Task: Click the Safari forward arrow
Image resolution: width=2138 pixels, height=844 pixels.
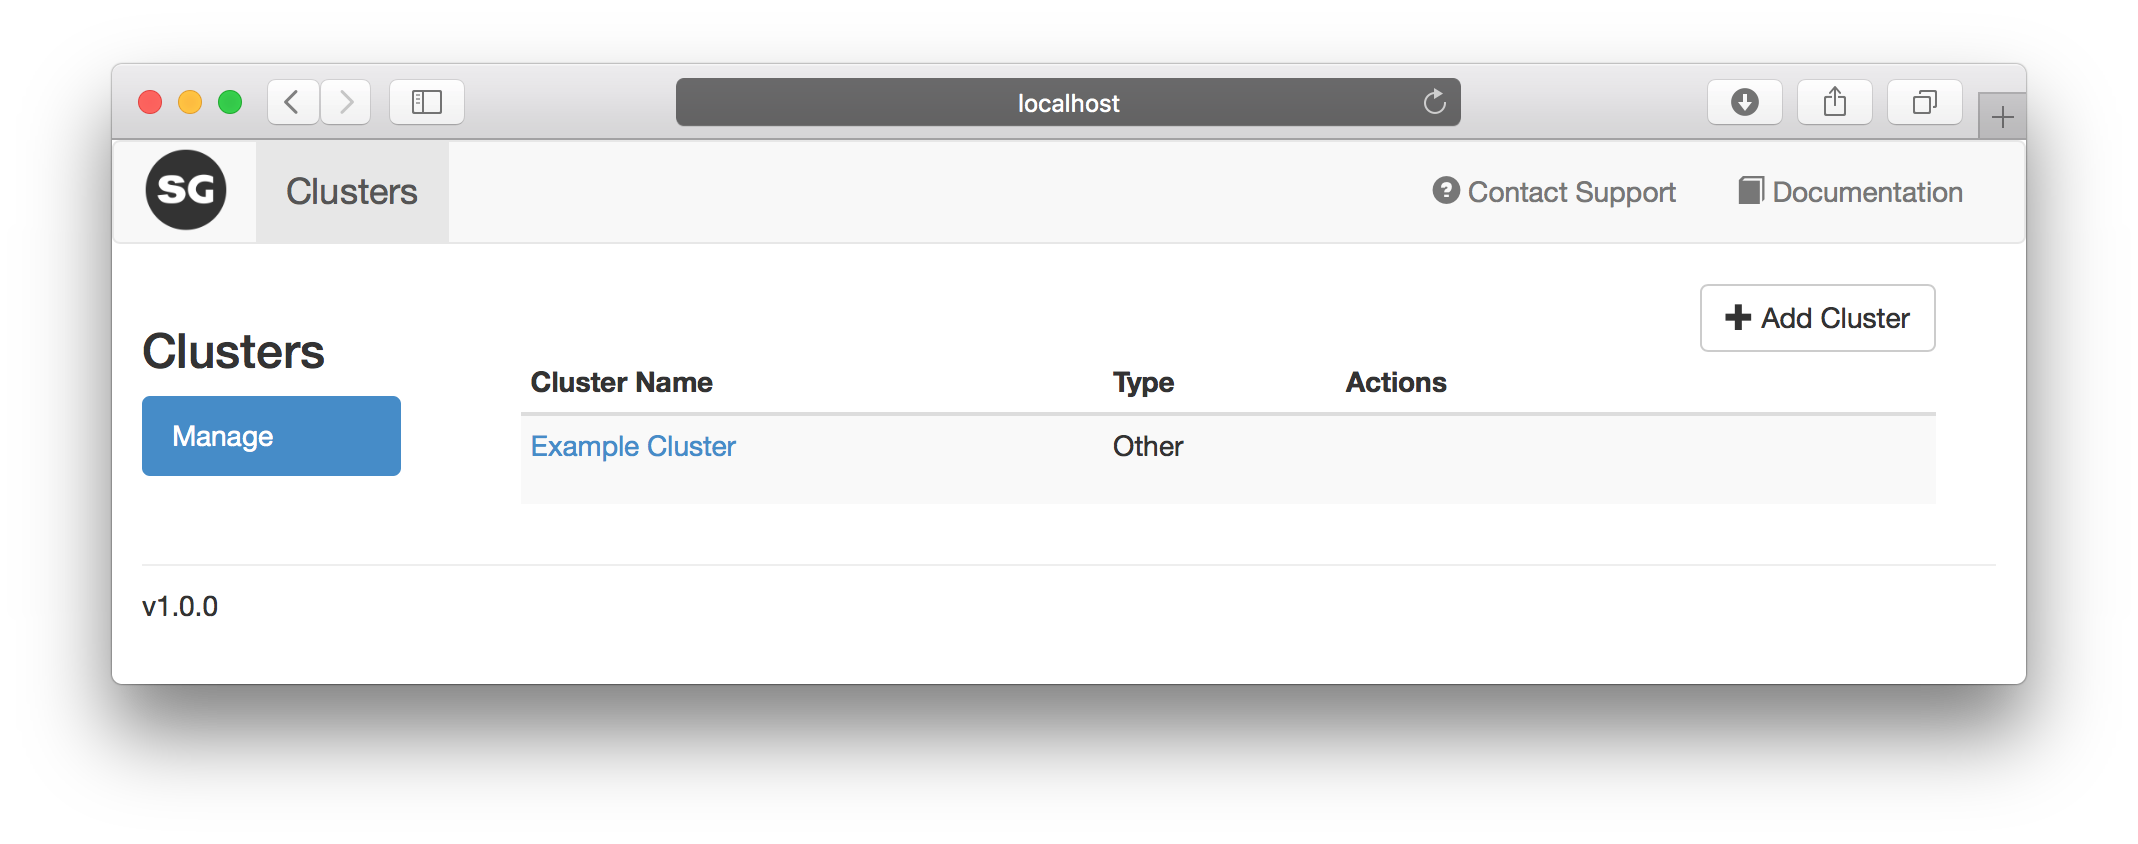Action: coord(346,102)
